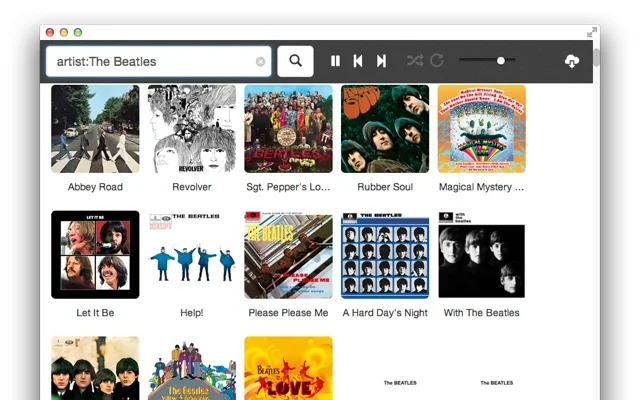Click the Let It Be title
The width and height of the screenshot is (640, 400).
(x=95, y=313)
